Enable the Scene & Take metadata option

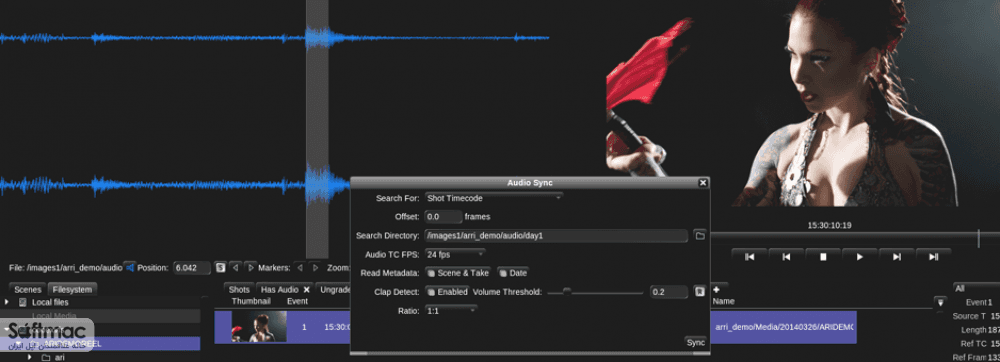(458, 273)
